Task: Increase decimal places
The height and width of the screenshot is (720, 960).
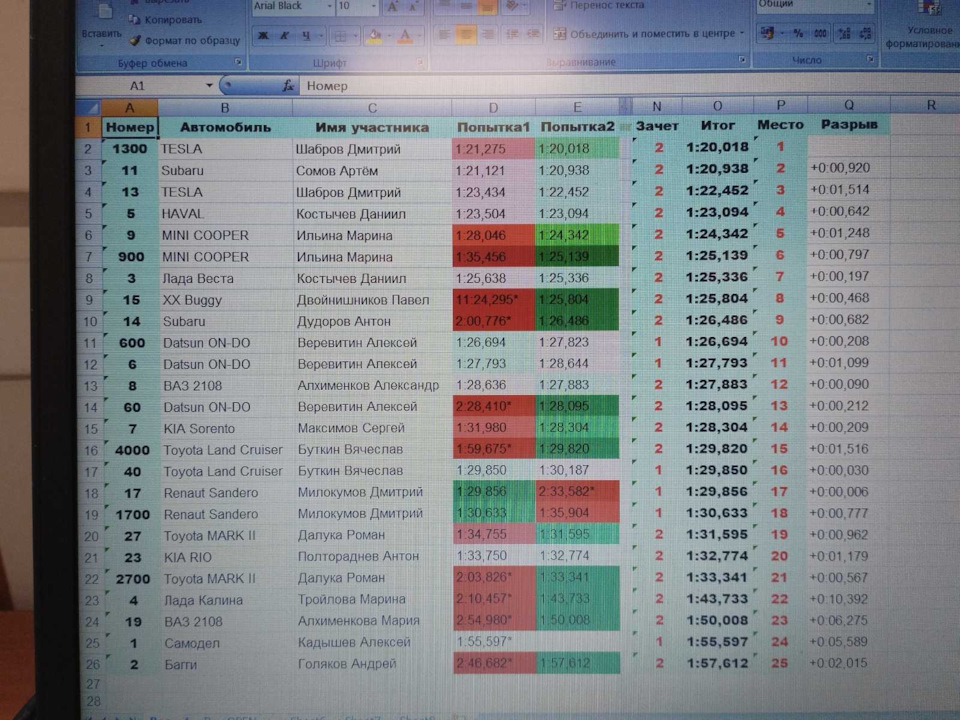Action: (844, 33)
